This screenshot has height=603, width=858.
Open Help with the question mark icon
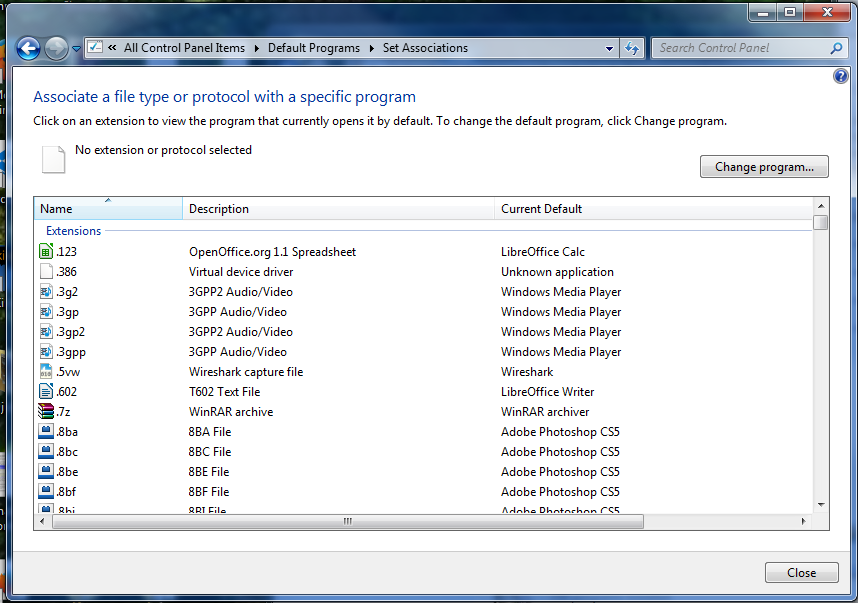coord(840,76)
